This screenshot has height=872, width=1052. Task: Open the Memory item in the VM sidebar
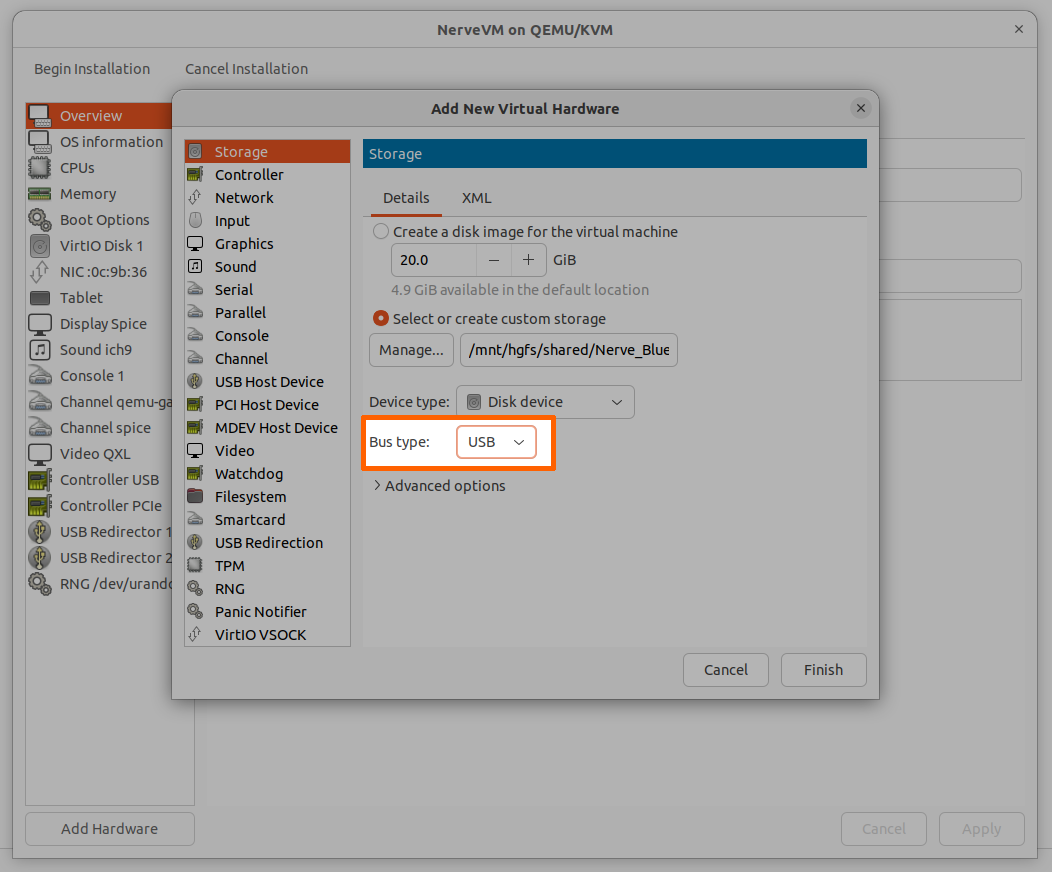[88, 194]
